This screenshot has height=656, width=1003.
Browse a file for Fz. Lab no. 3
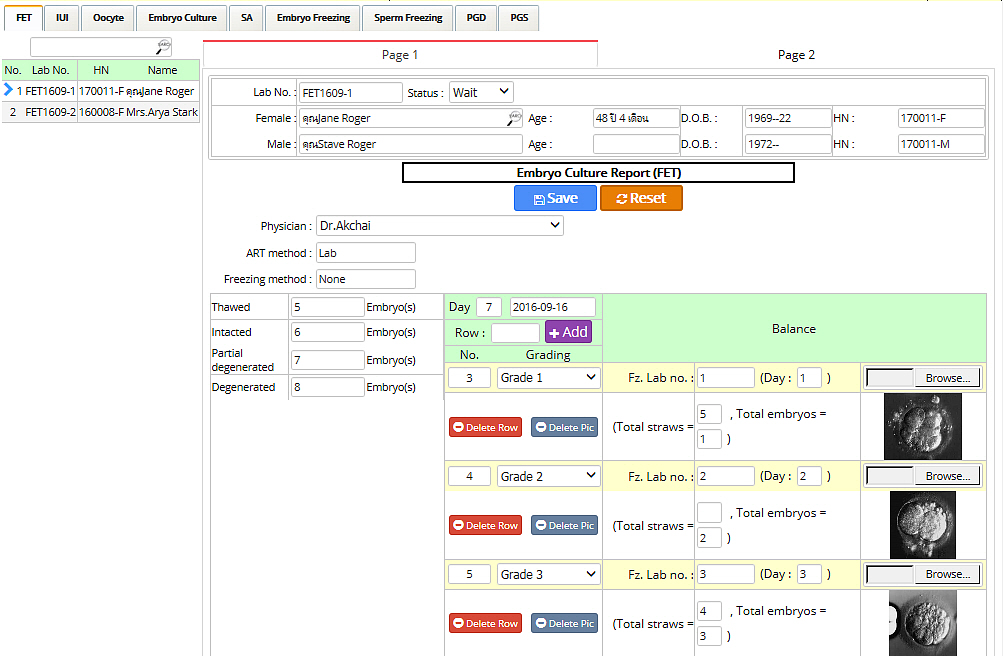coord(946,574)
